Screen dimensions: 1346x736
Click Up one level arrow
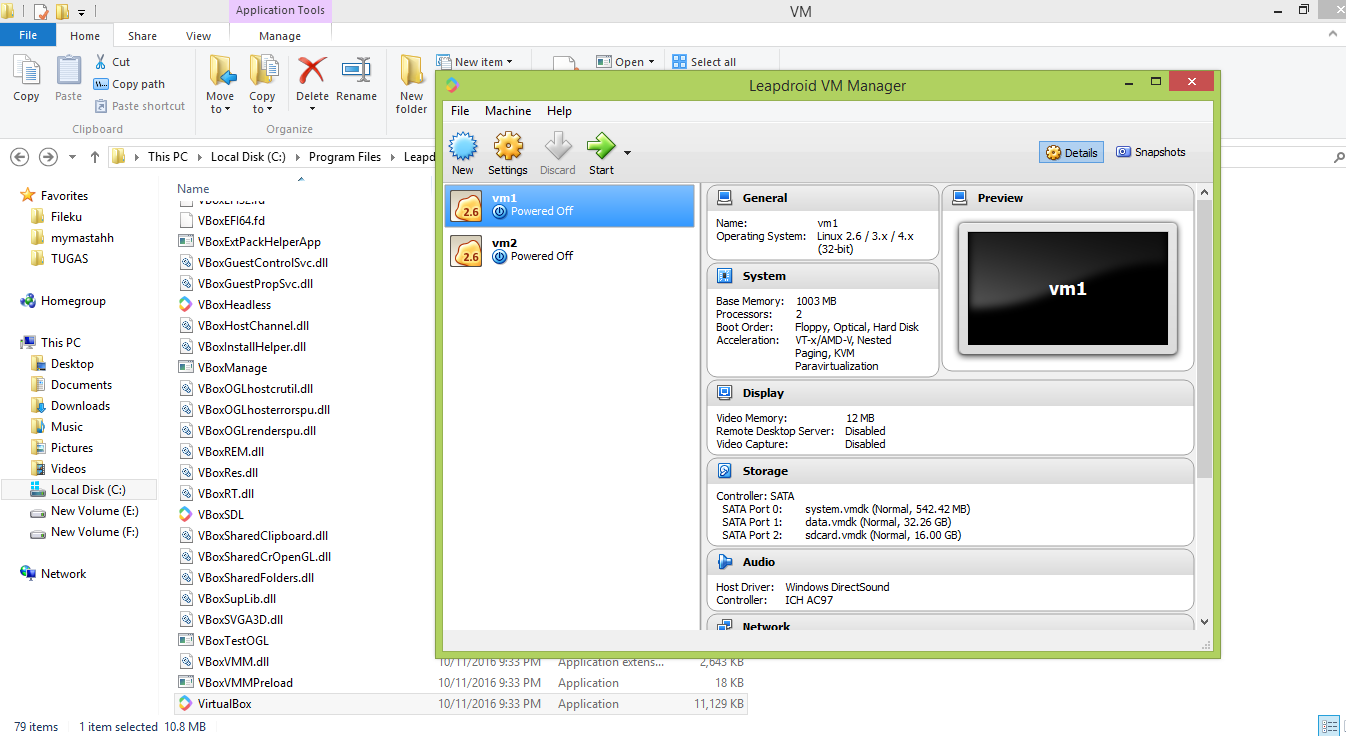pyautogui.click(x=95, y=157)
